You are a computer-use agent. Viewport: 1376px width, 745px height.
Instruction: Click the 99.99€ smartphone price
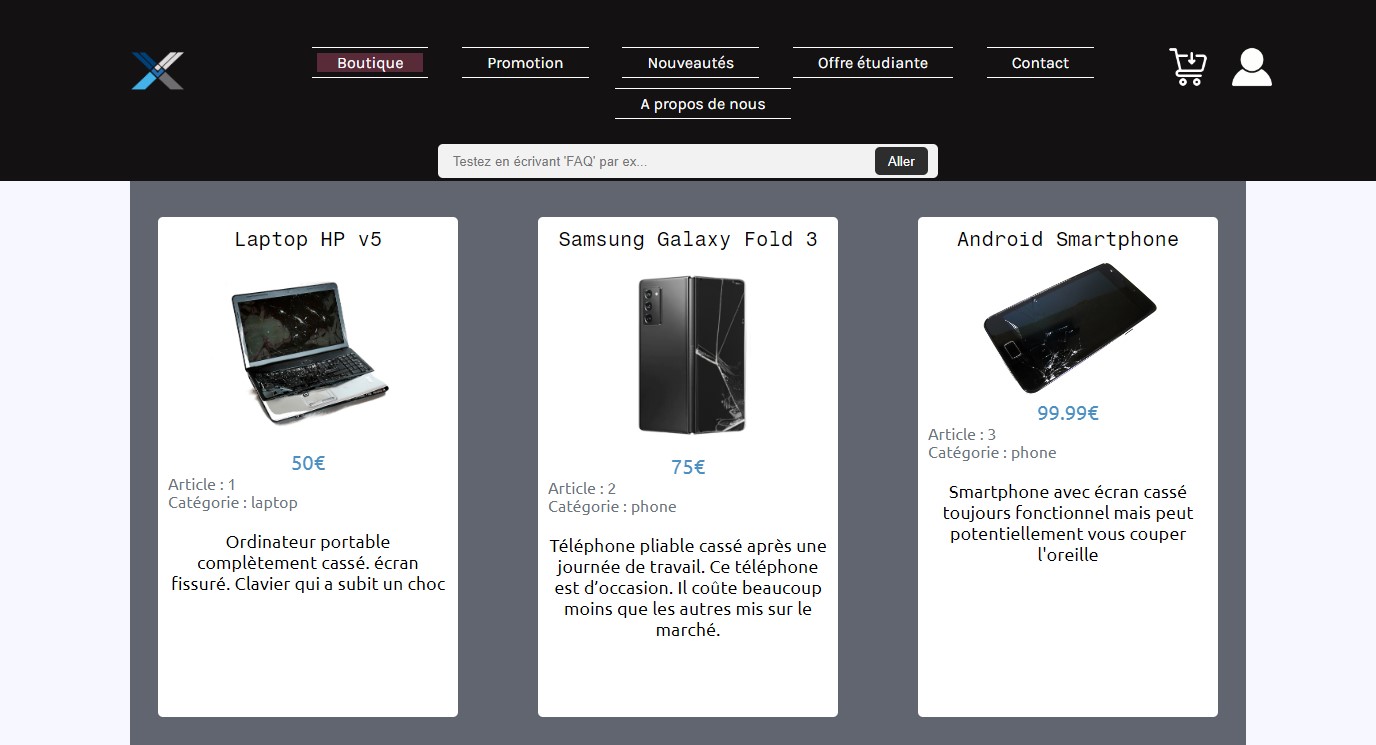tap(1068, 413)
